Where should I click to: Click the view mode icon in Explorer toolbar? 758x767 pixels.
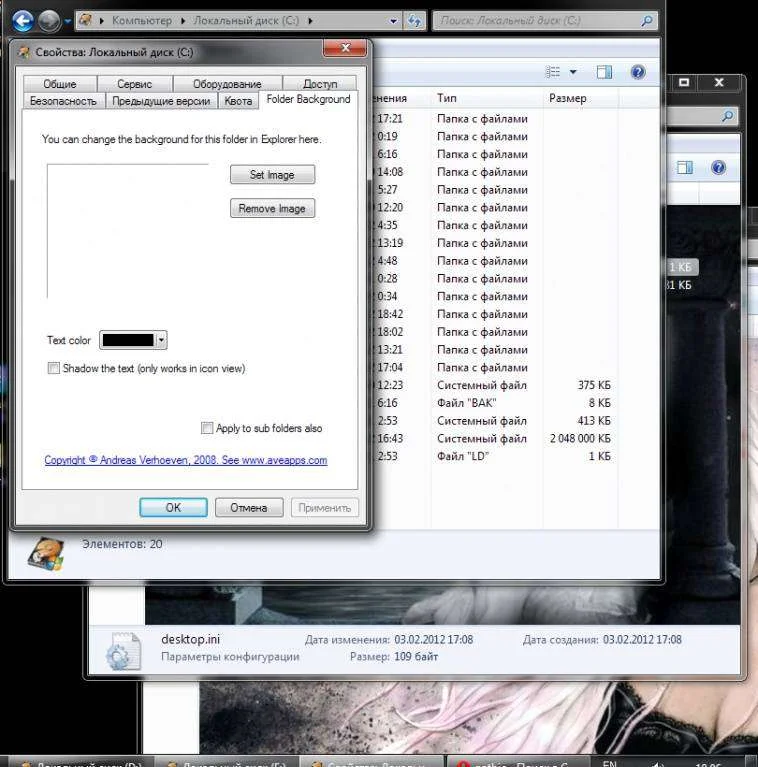553,72
